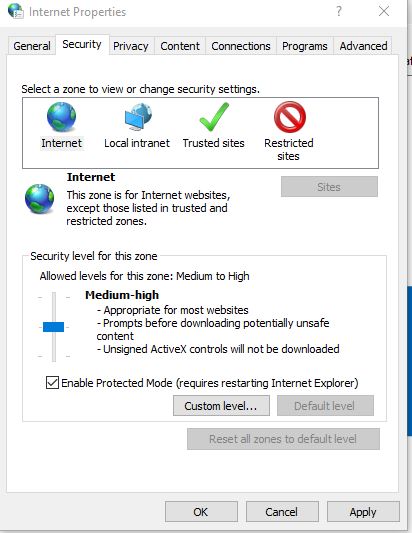Select the Local intranet zone icon
The width and height of the screenshot is (412, 533).
pyautogui.click(x=138, y=117)
